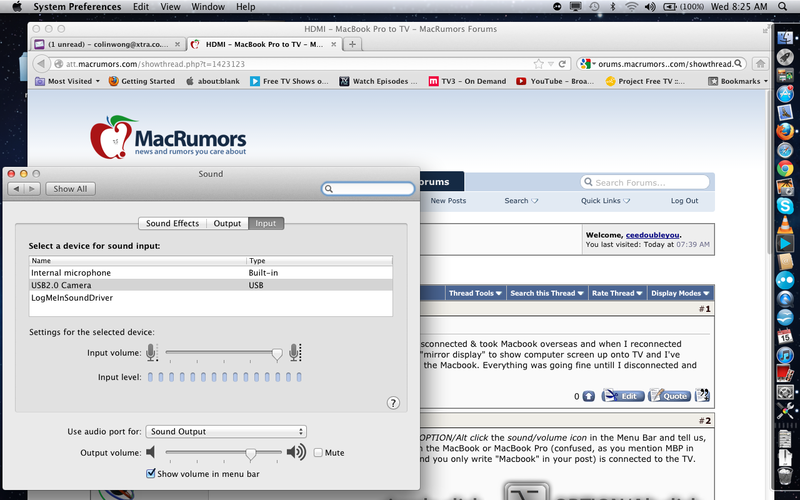800x500 pixels.
Task: Toggle the Mute checkbox
Action: pos(318,453)
